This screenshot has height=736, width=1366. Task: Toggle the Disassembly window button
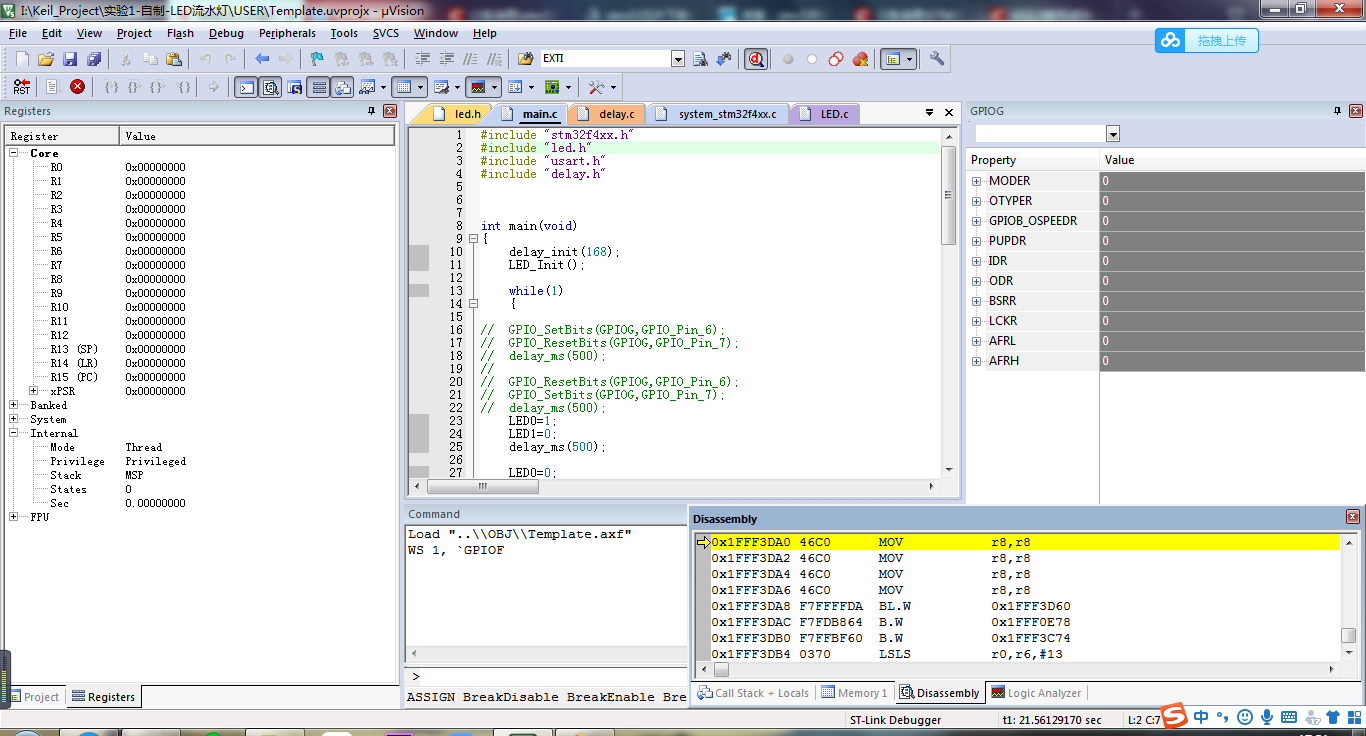[271, 87]
